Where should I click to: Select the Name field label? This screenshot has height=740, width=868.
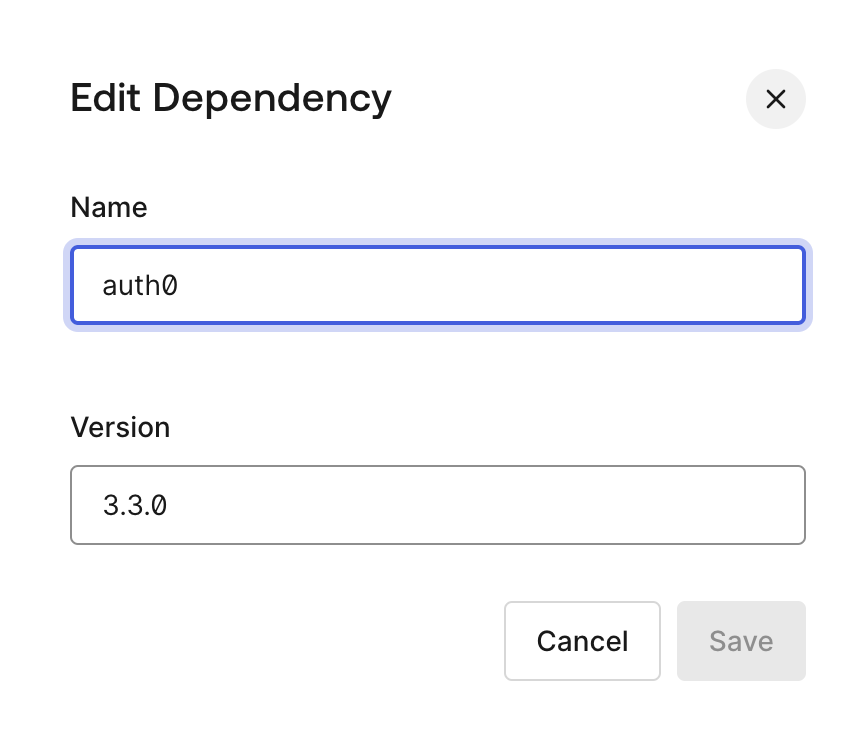click(109, 208)
